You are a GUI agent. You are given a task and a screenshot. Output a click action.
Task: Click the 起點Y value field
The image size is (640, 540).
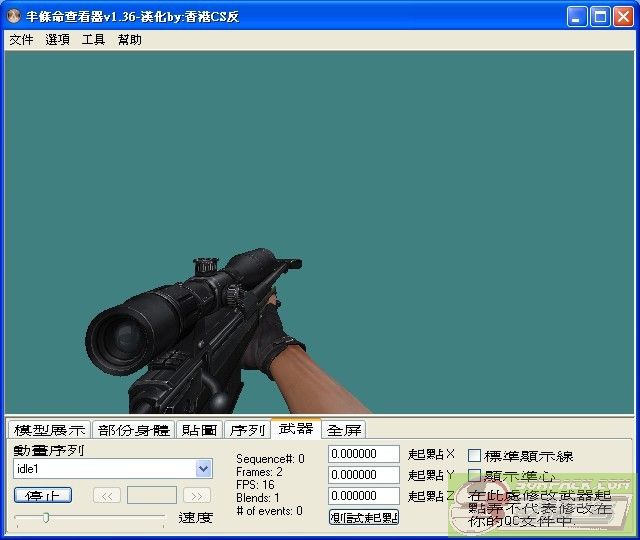click(x=364, y=475)
